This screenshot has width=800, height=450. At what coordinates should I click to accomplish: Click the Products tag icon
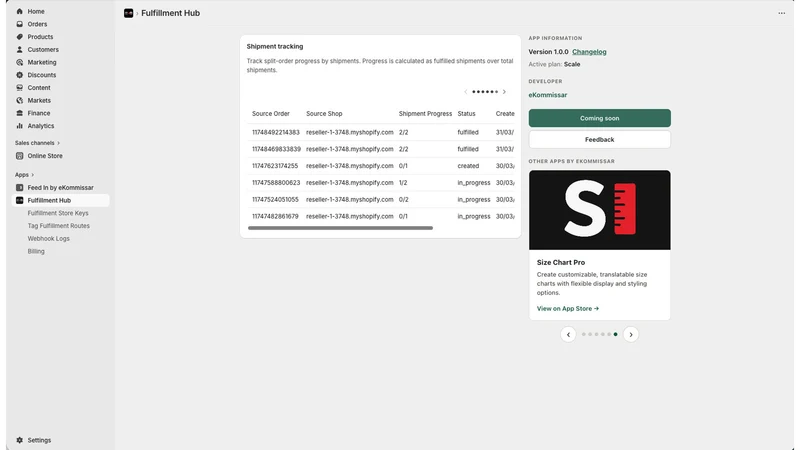pos(19,37)
